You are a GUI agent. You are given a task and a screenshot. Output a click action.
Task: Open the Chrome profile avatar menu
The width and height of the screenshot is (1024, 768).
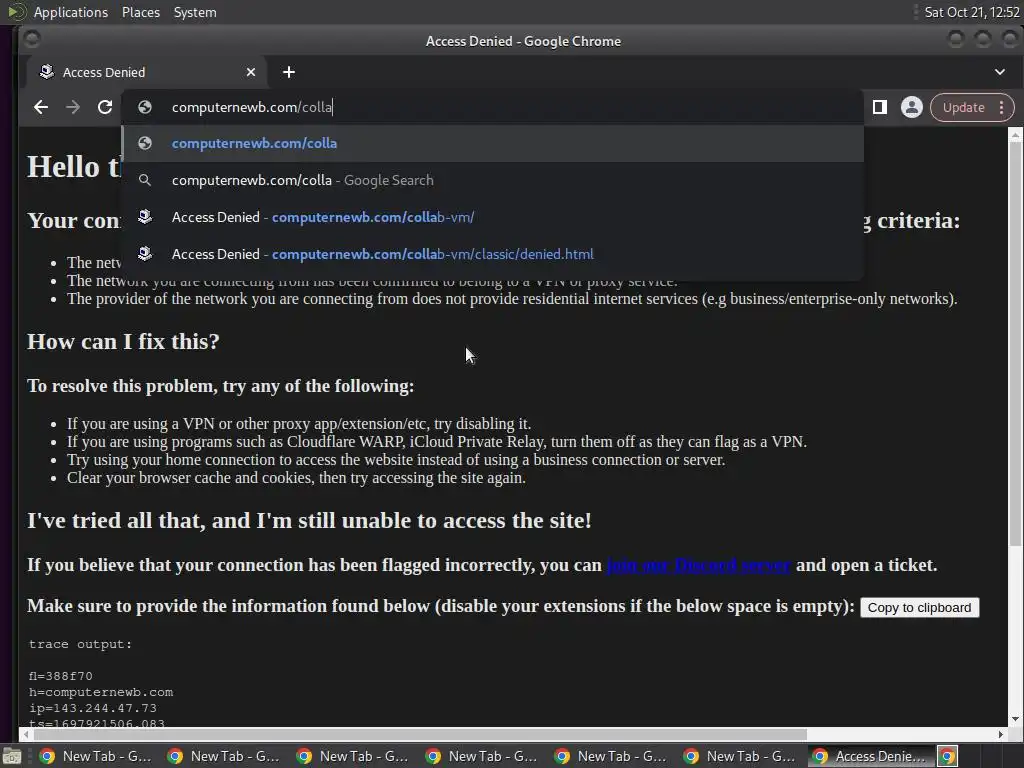pos(912,107)
